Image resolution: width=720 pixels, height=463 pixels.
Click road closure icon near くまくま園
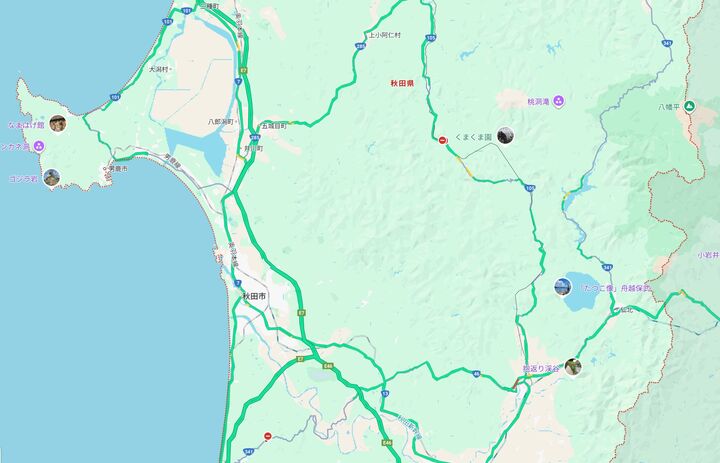coord(443,140)
